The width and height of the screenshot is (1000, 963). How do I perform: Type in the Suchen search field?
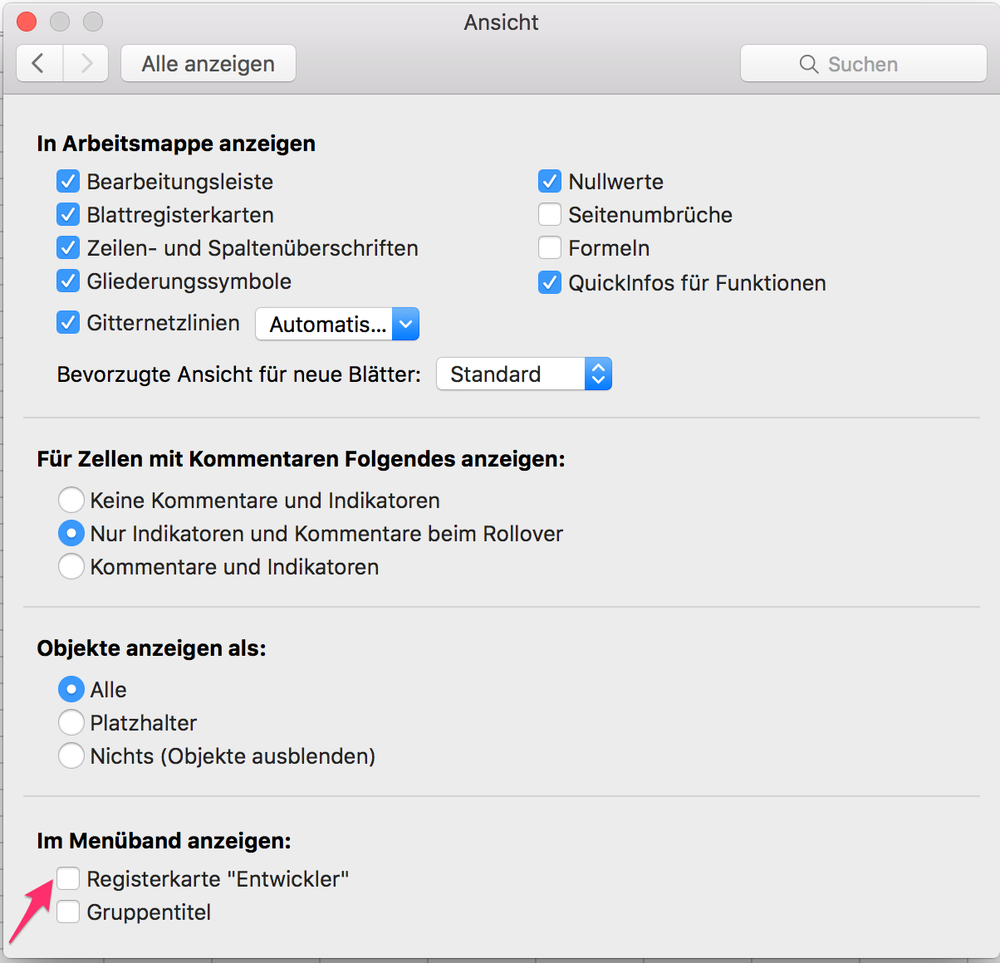click(880, 64)
